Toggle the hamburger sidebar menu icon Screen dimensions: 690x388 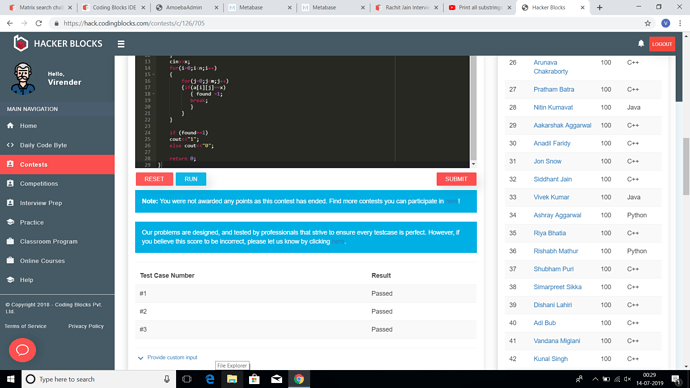[x=121, y=44]
